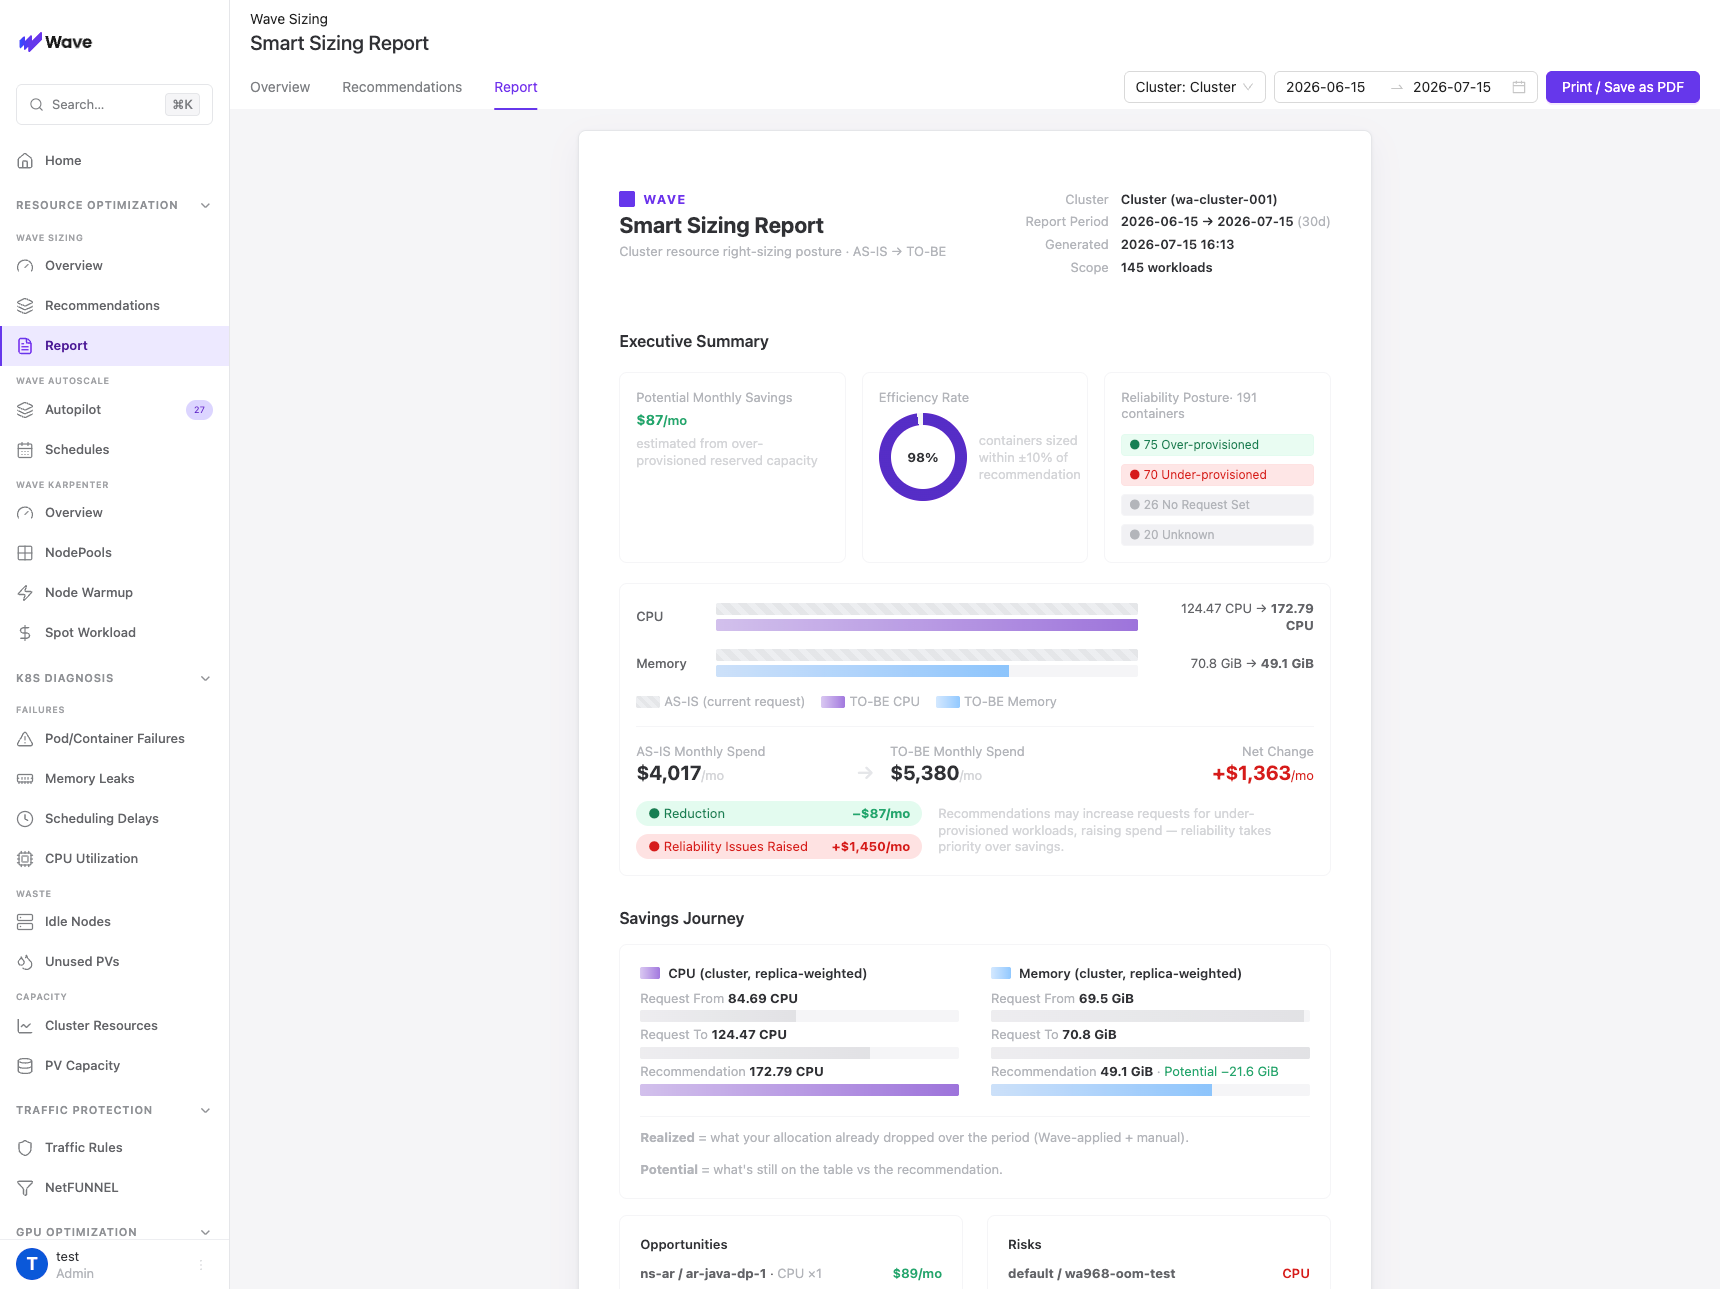
Task: Open Memory Leaks sidebar item
Action: 114,779
